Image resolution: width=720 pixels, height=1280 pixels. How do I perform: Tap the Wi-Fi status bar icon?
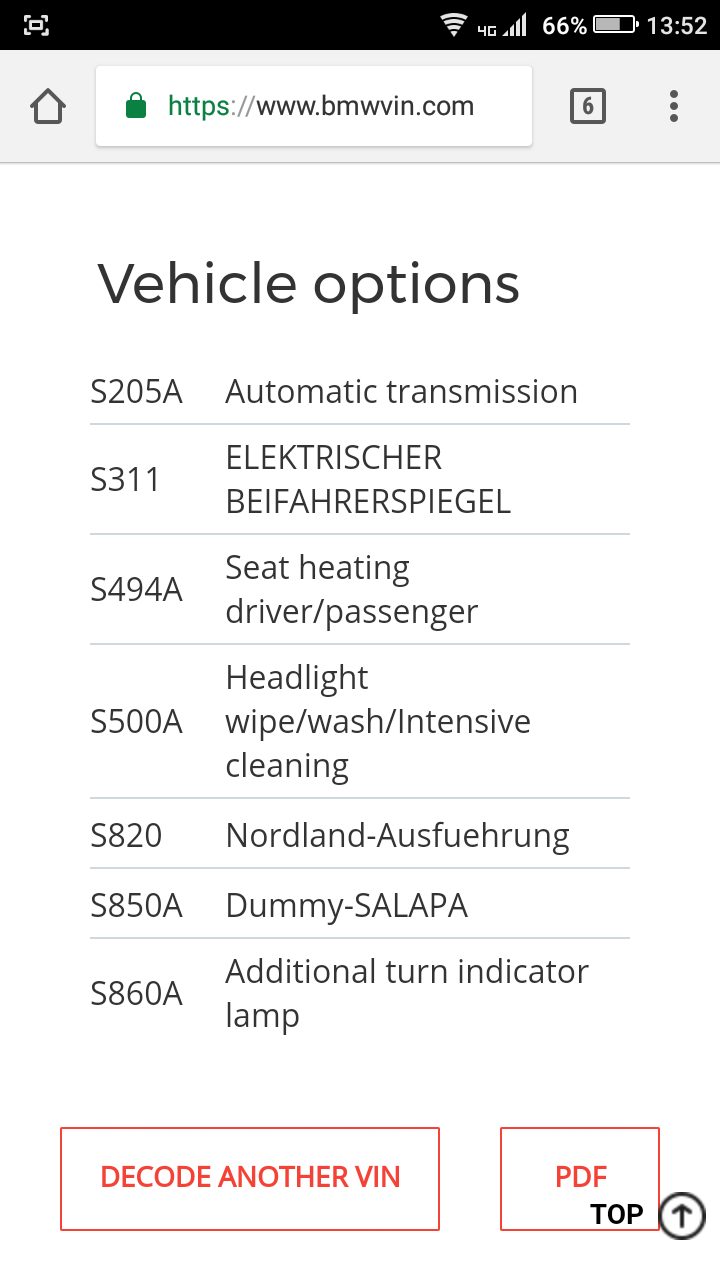(x=454, y=25)
